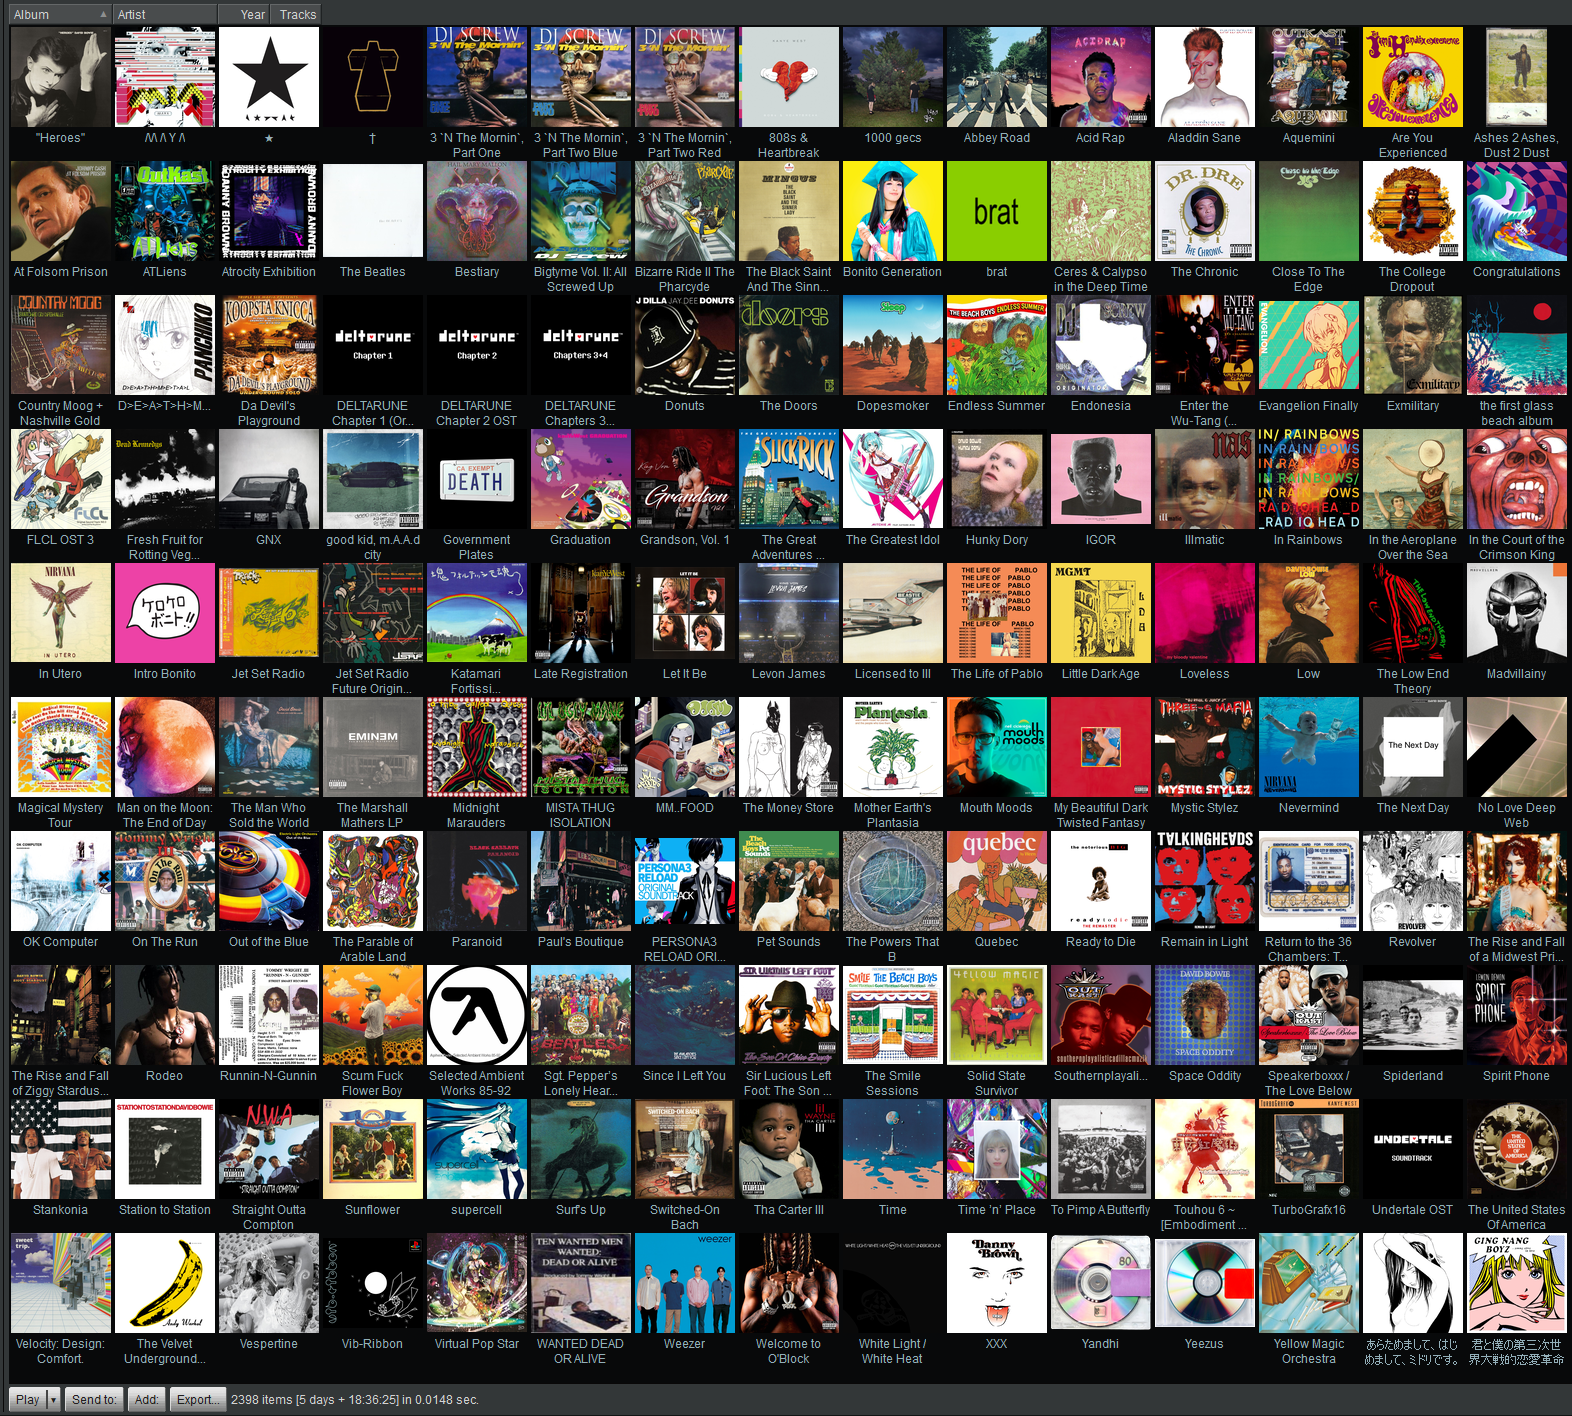Open The Life of Pablo album
The width and height of the screenshot is (1572, 1416).
click(997, 613)
